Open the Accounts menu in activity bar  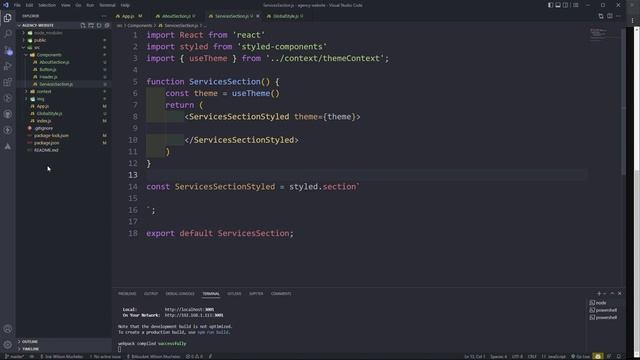[7, 329]
